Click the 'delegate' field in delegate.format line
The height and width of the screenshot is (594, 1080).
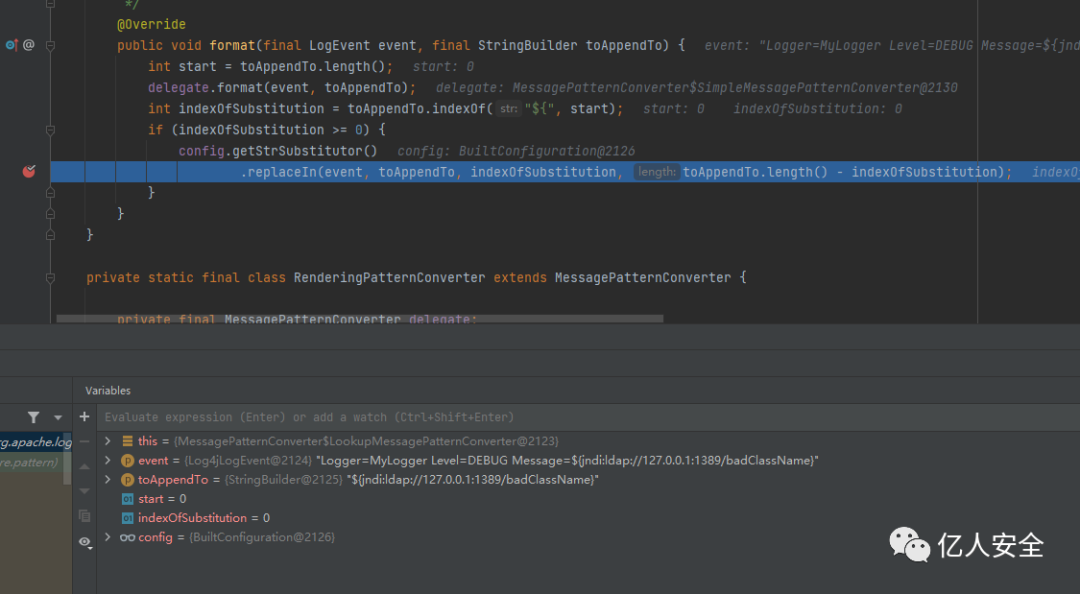click(178, 88)
